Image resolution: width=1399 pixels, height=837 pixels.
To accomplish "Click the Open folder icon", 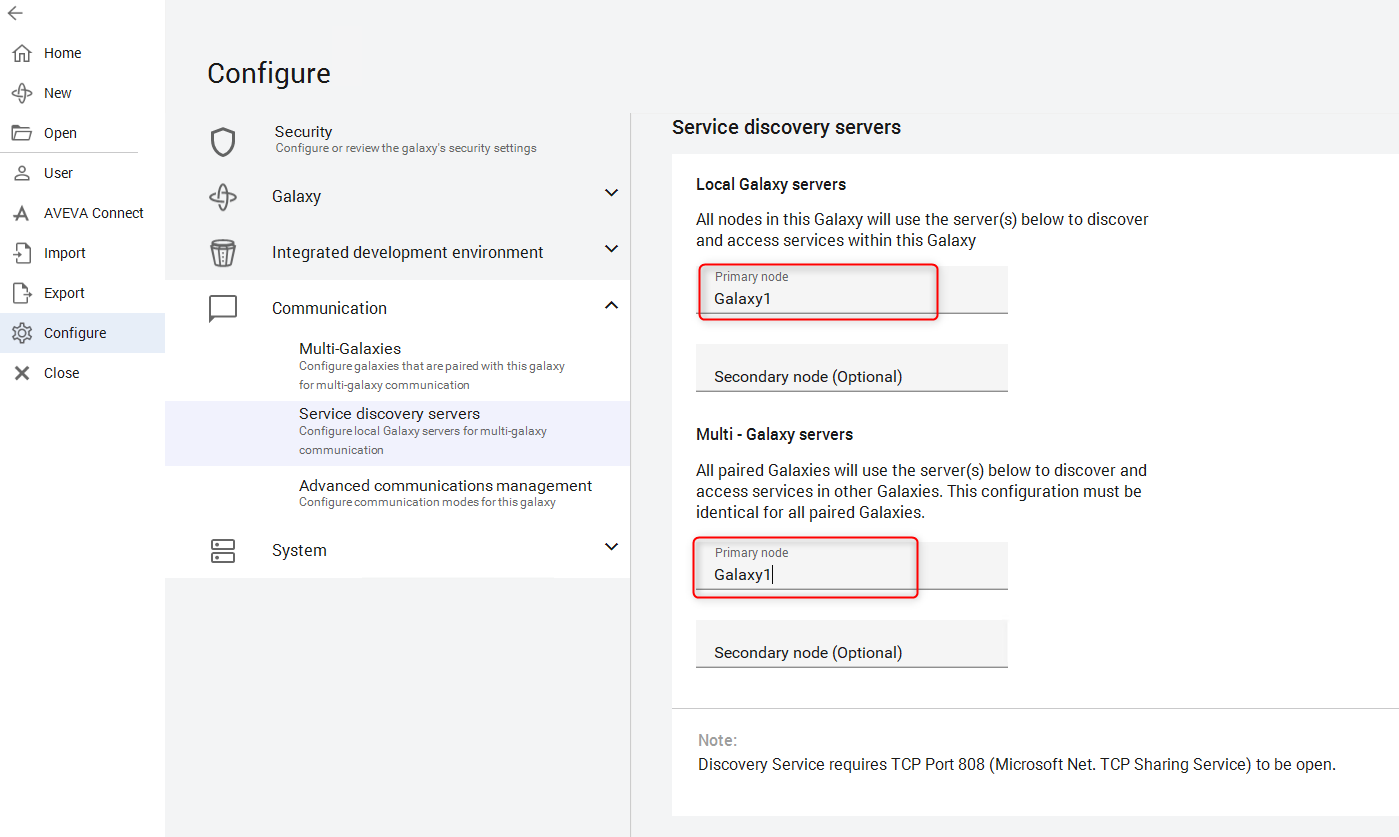I will 22,133.
